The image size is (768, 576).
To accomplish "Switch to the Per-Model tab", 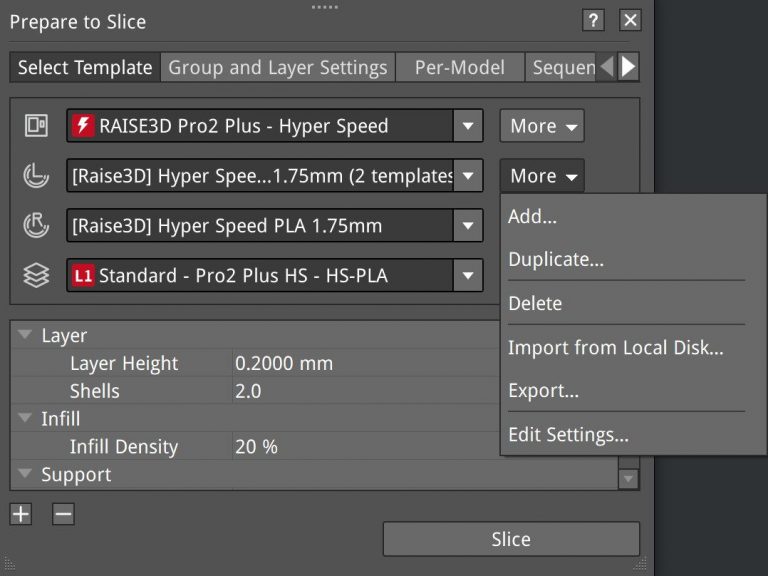I will [459, 67].
